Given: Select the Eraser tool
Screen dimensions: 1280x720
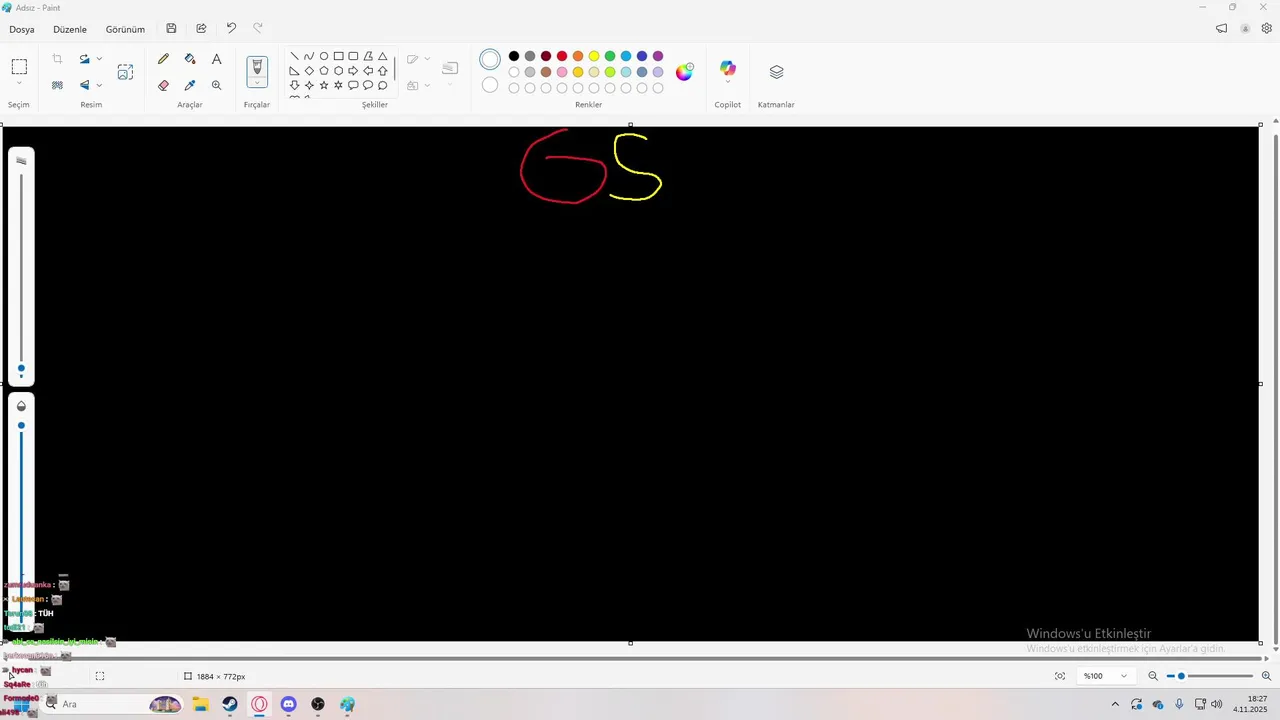Looking at the screenshot, I should pos(163,85).
